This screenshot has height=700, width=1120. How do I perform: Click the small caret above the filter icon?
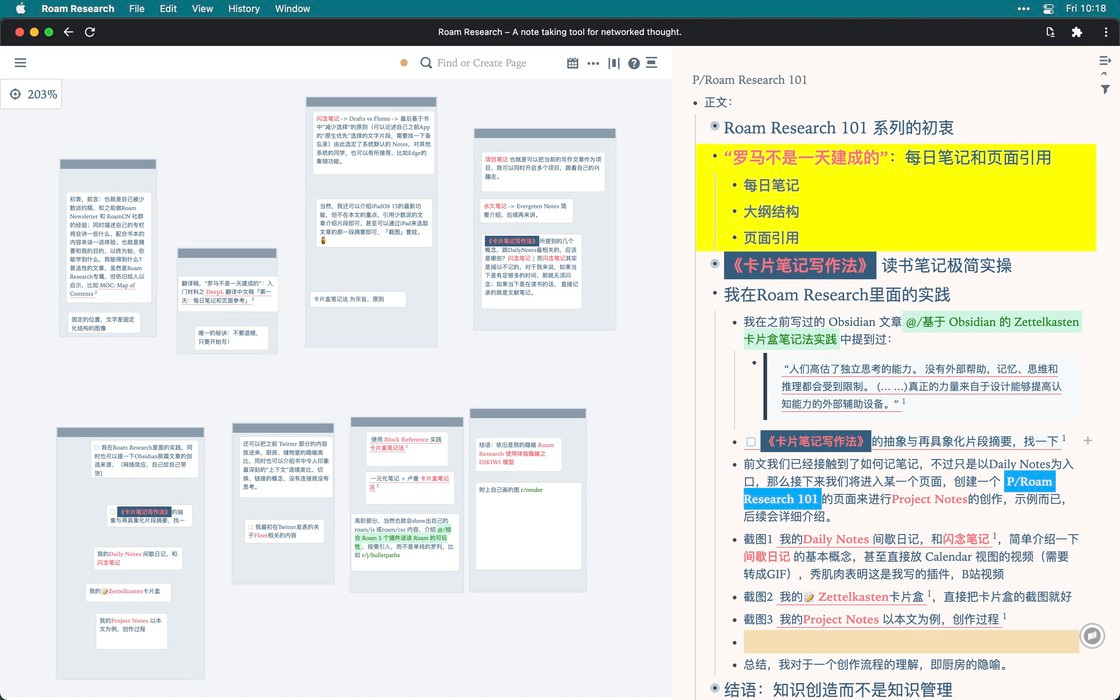click(x=1104, y=74)
